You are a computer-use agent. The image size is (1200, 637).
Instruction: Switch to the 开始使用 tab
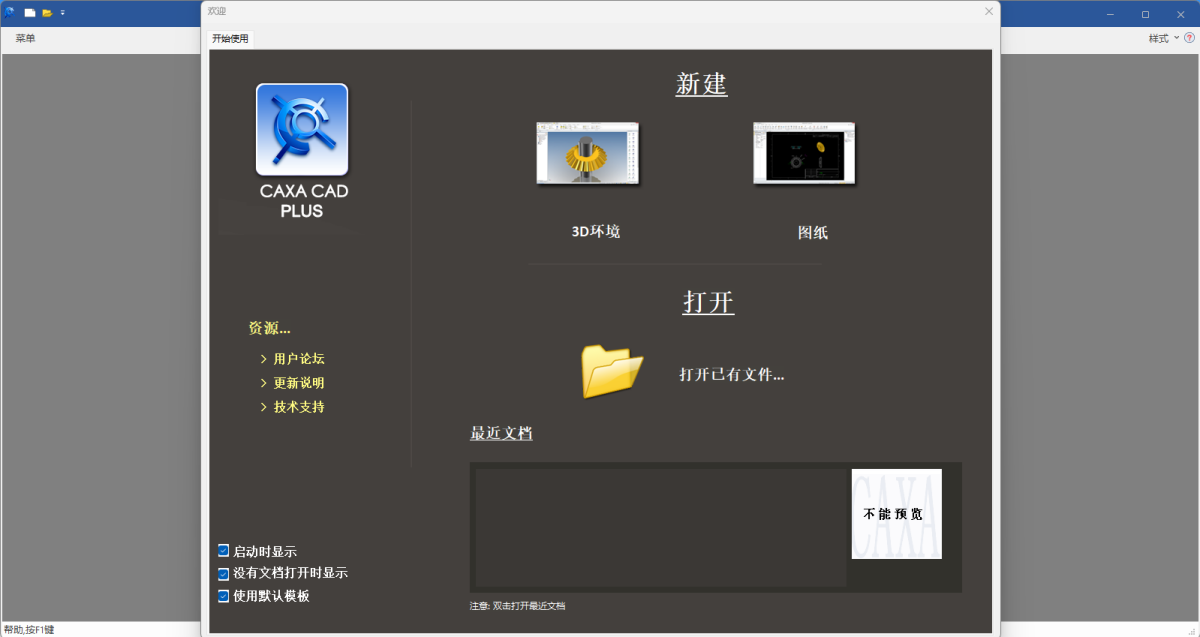pyautogui.click(x=230, y=38)
